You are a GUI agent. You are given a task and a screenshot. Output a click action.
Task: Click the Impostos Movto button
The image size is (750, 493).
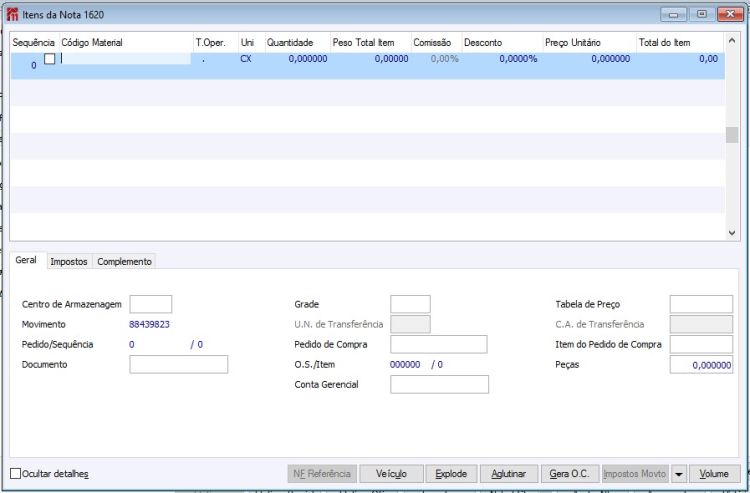click(x=635, y=474)
